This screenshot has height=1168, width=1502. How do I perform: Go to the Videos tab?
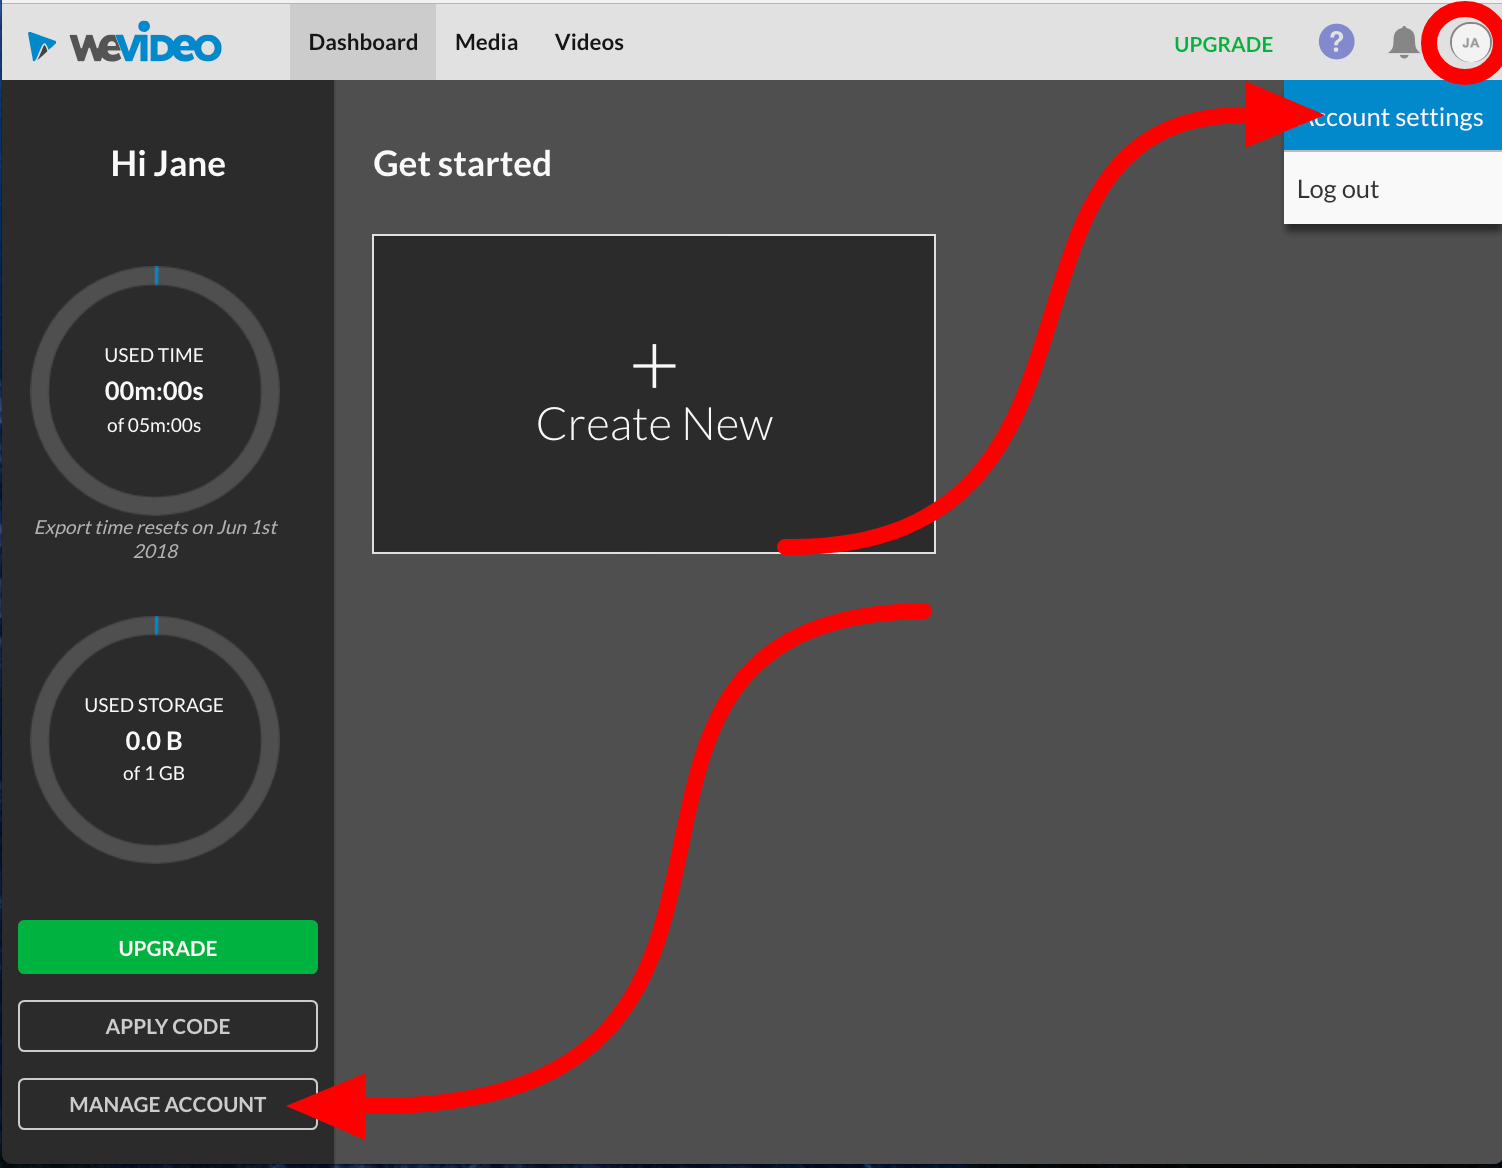589,42
